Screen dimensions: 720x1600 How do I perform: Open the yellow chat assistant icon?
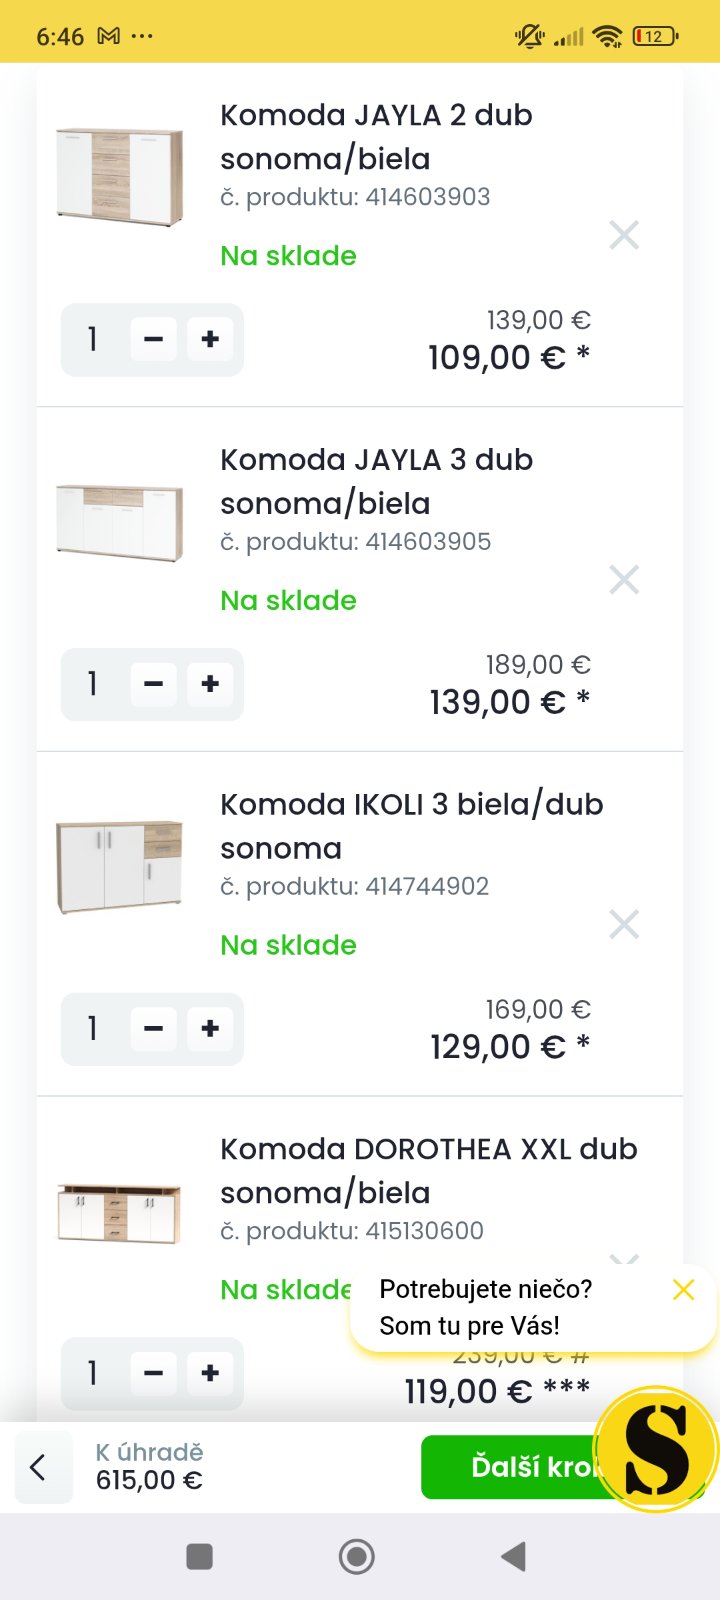coord(656,1450)
